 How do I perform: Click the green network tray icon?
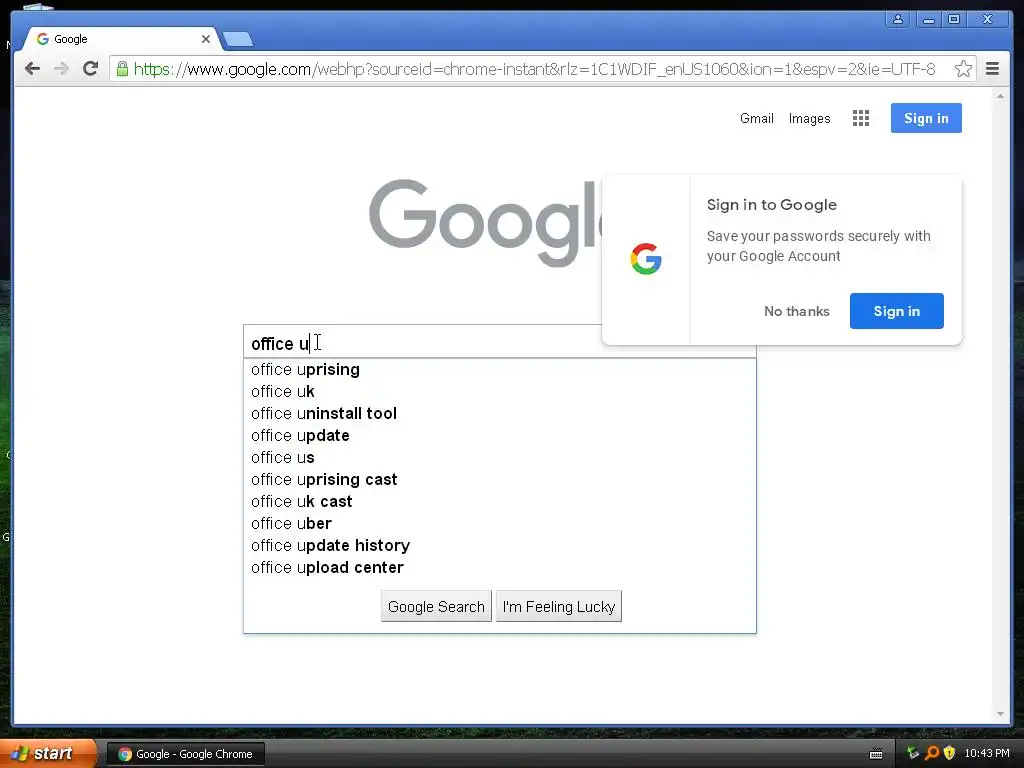(x=912, y=753)
